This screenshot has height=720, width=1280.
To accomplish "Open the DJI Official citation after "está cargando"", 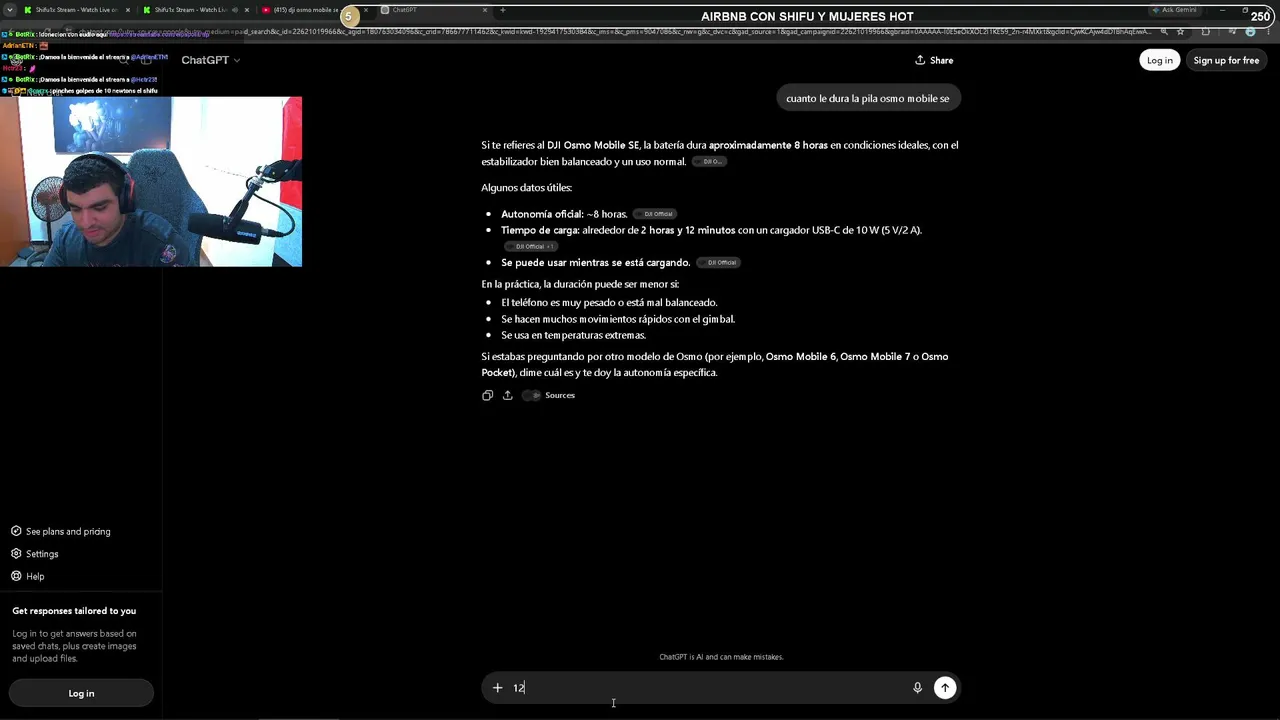I will point(719,263).
